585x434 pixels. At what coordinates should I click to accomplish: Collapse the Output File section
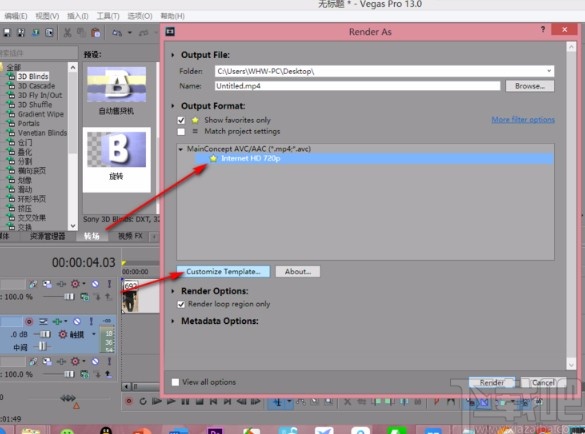(x=173, y=55)
